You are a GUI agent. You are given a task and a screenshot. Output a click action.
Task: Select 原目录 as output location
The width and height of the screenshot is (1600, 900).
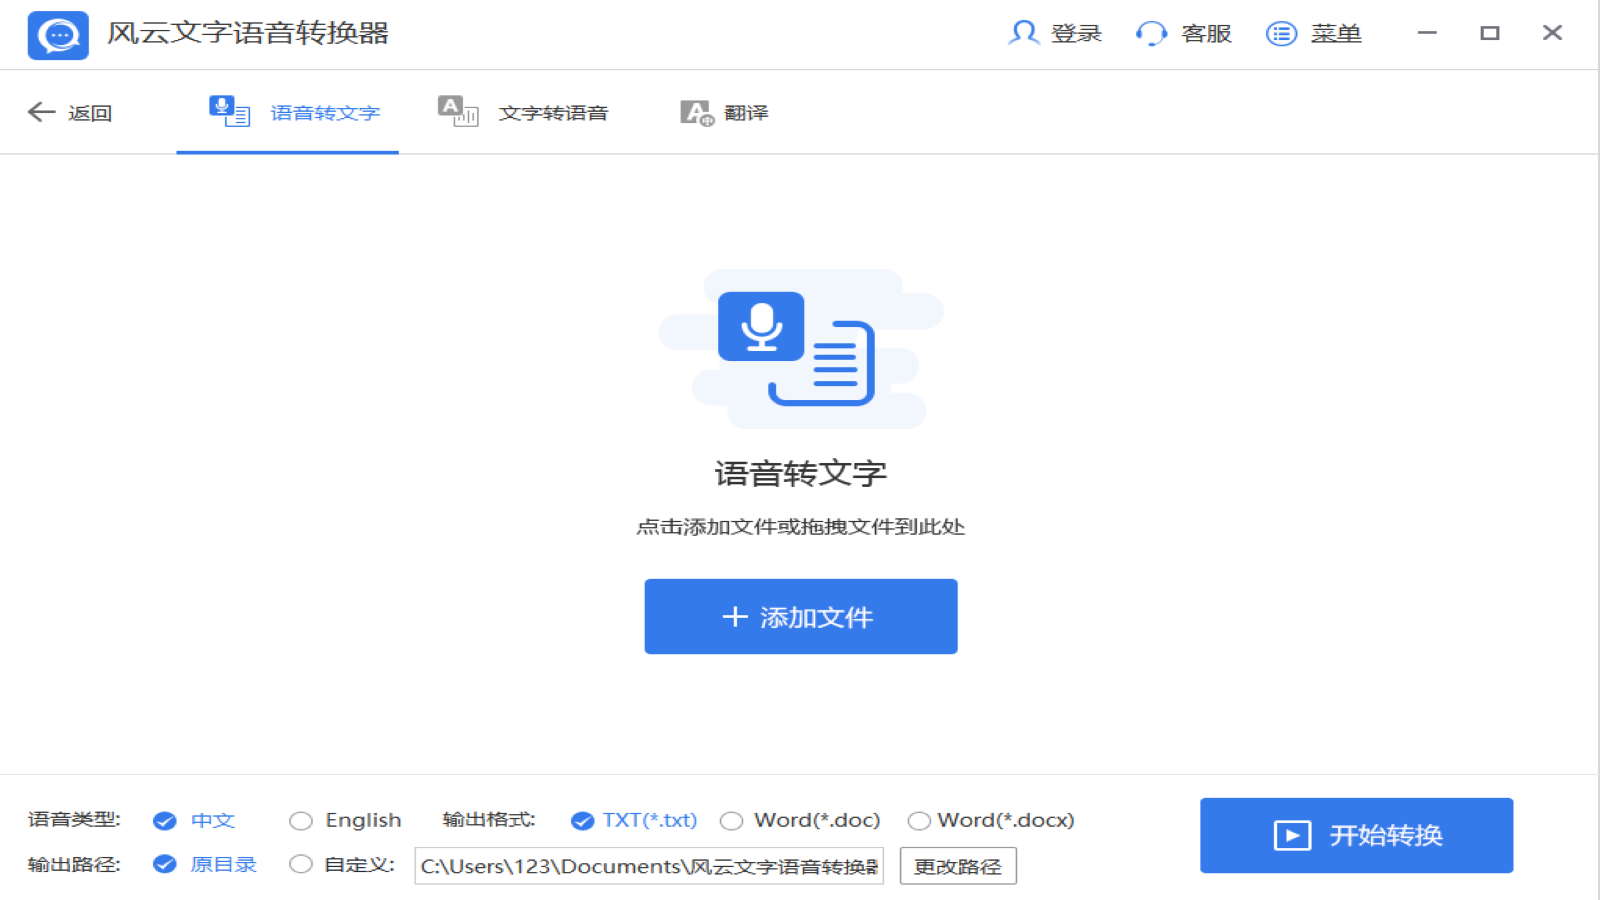pyautogui.click(x=164, y=864)
